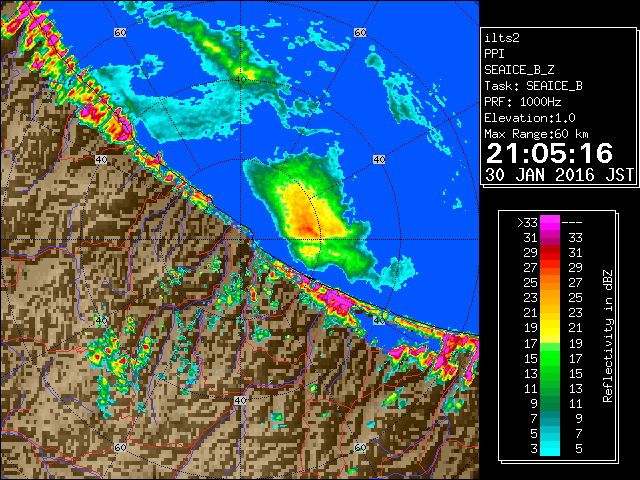Click the timestamp '21:05:16'
Screen dimensions: 640x480
pyautogui.click(x=549, y=153)
